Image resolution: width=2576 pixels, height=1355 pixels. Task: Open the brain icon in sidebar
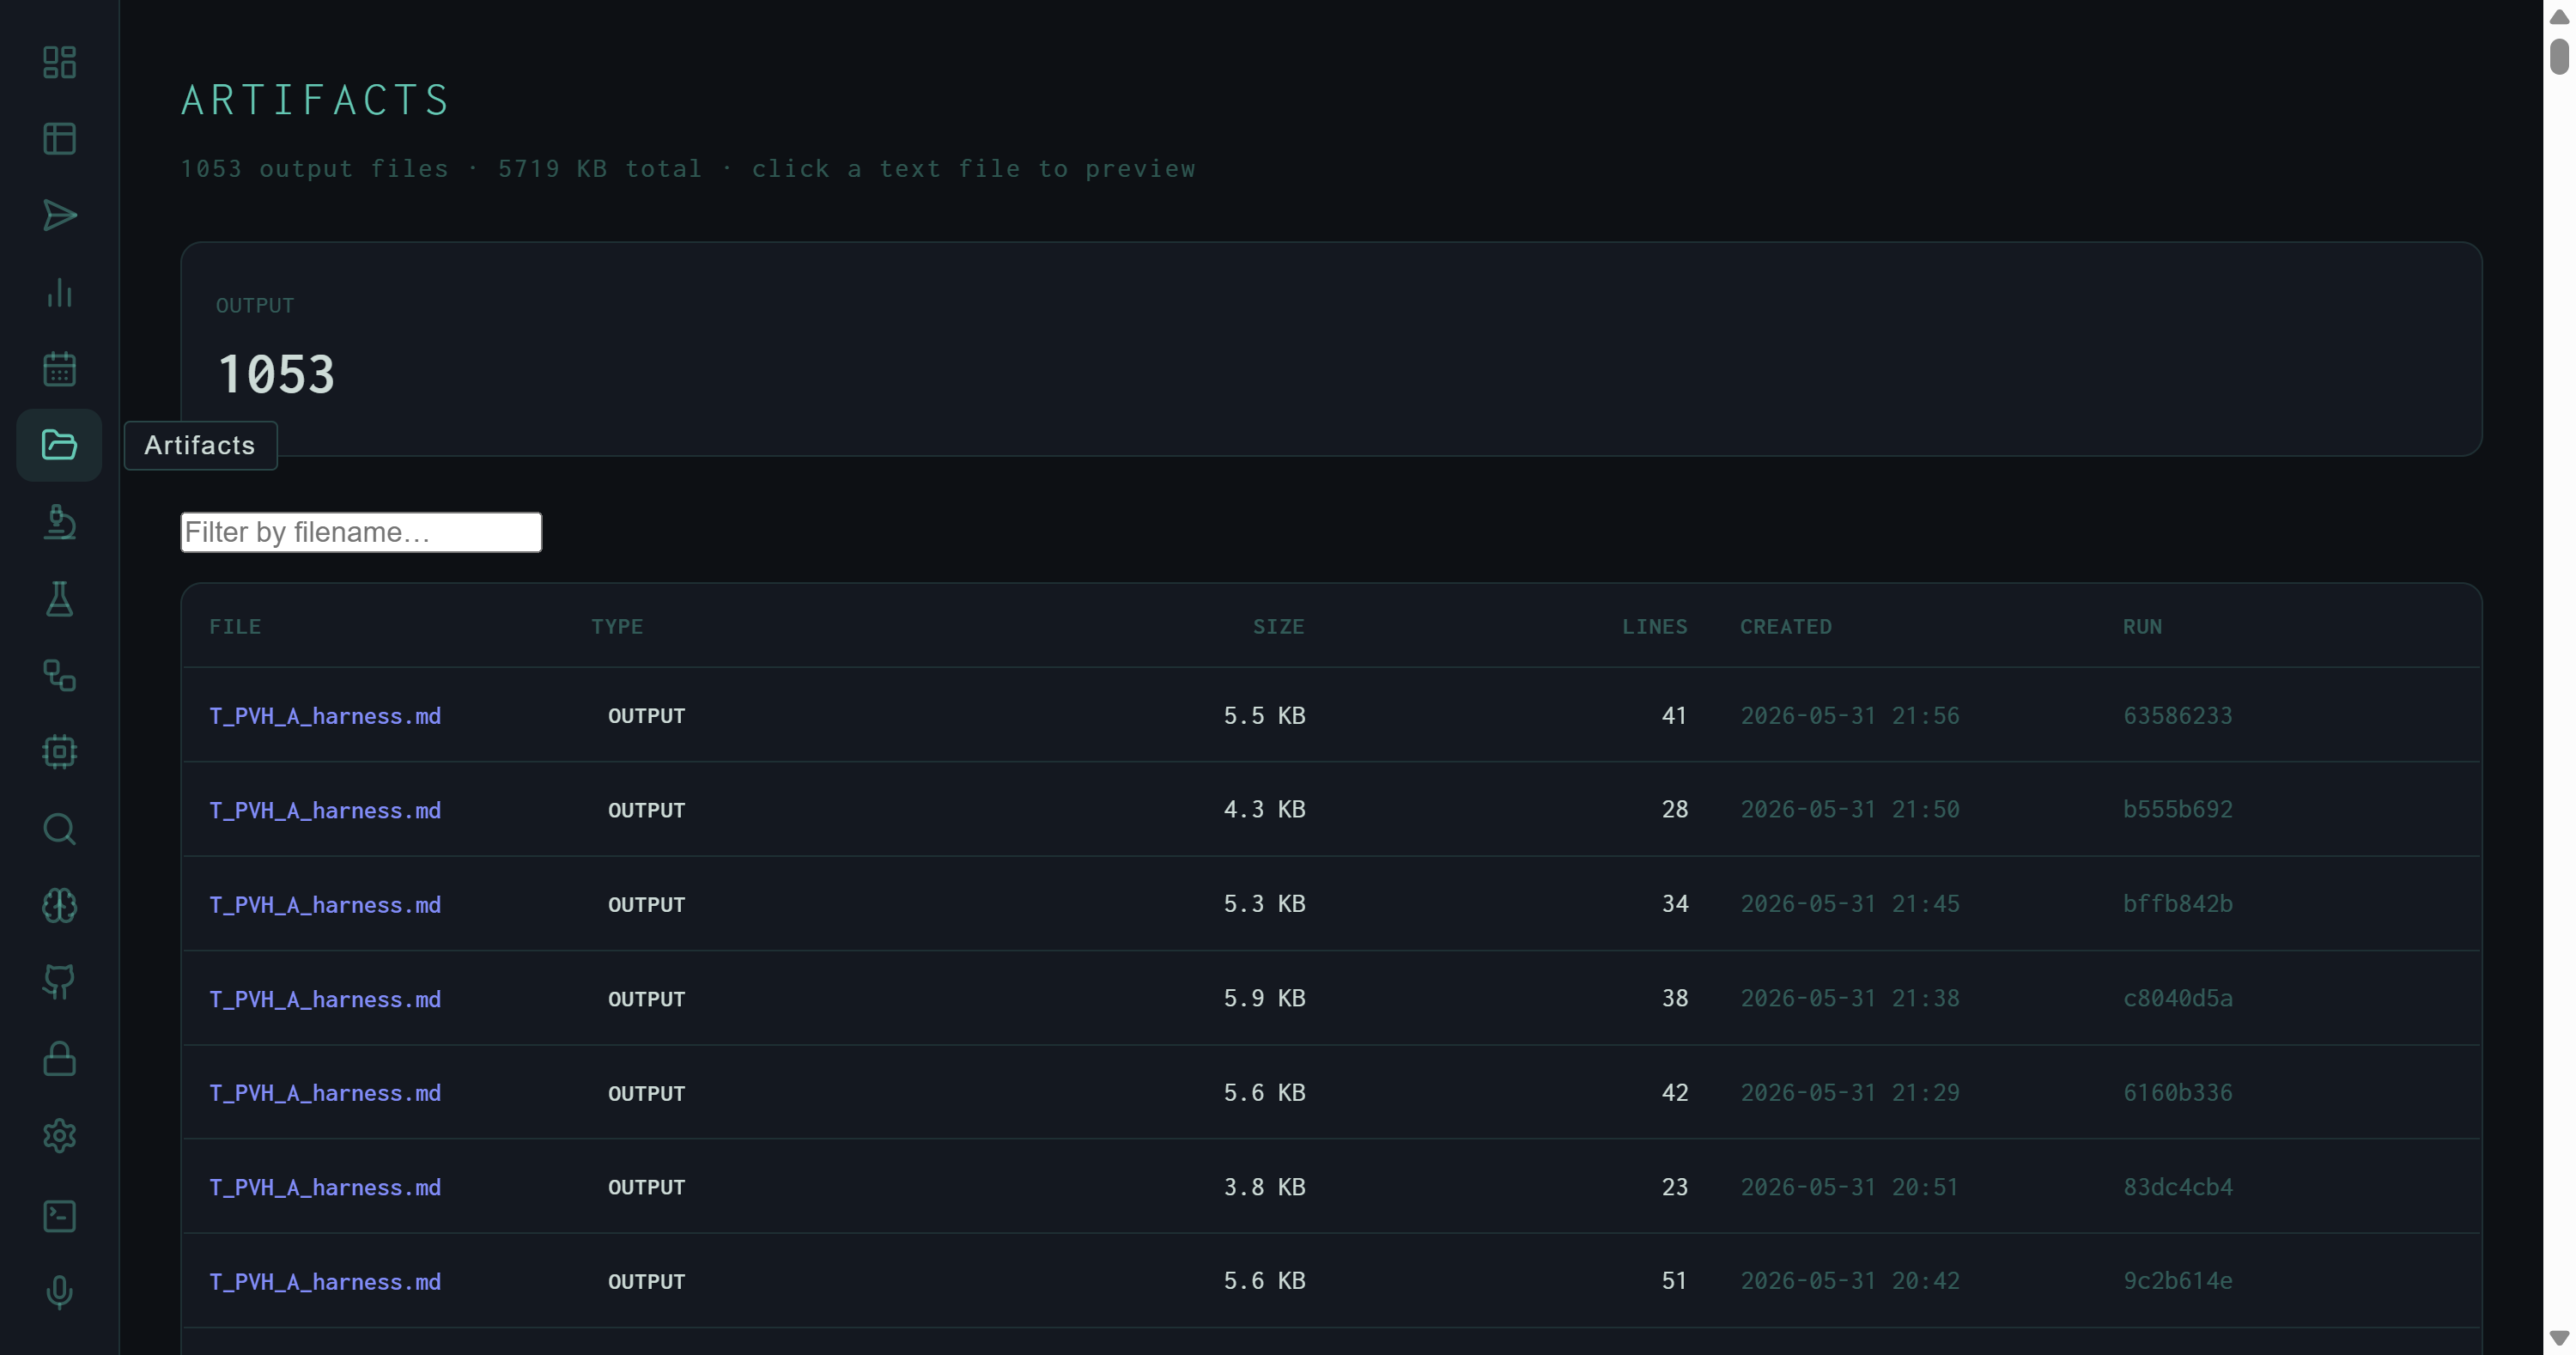(59, 905)
